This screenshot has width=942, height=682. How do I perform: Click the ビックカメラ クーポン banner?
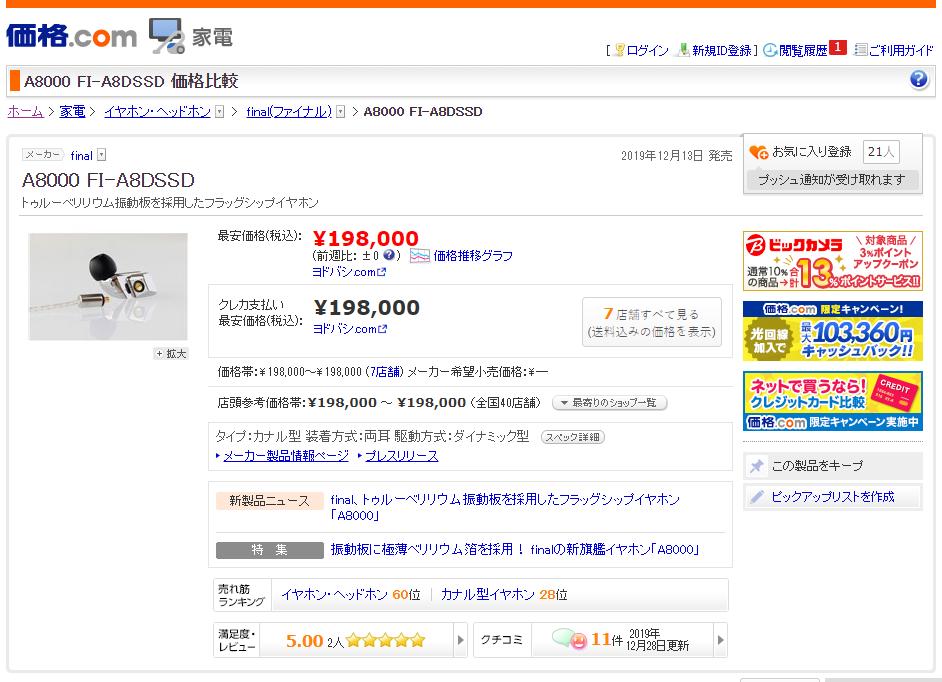coord(834,258)
